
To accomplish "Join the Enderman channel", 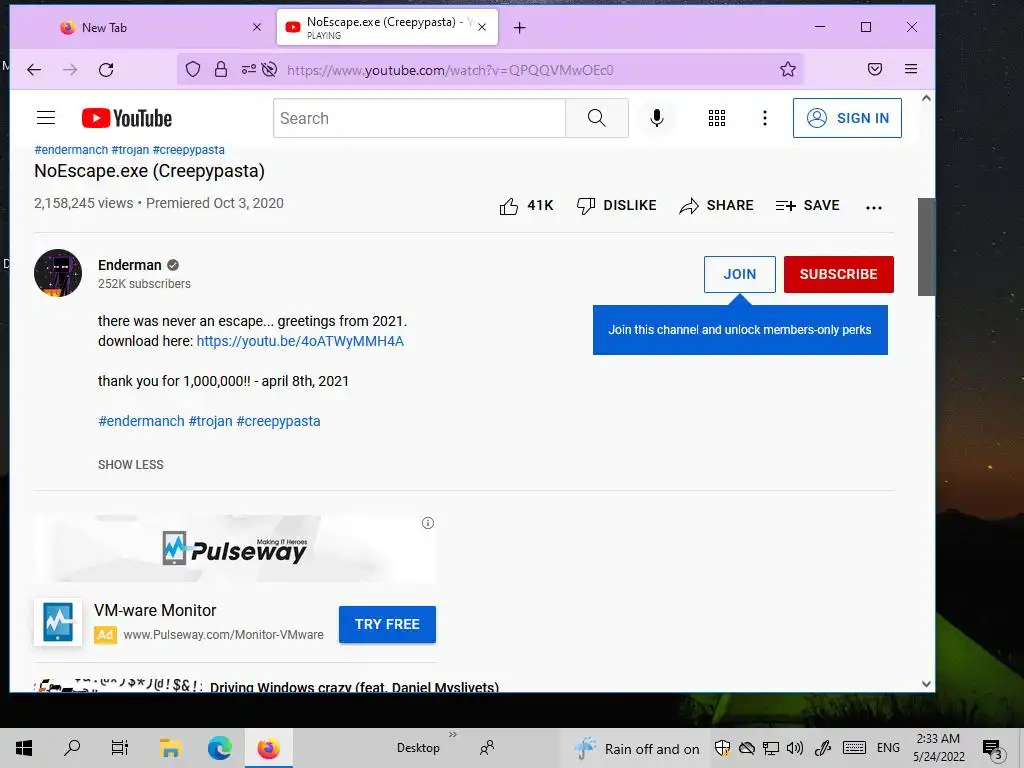I will coord(739,274).
